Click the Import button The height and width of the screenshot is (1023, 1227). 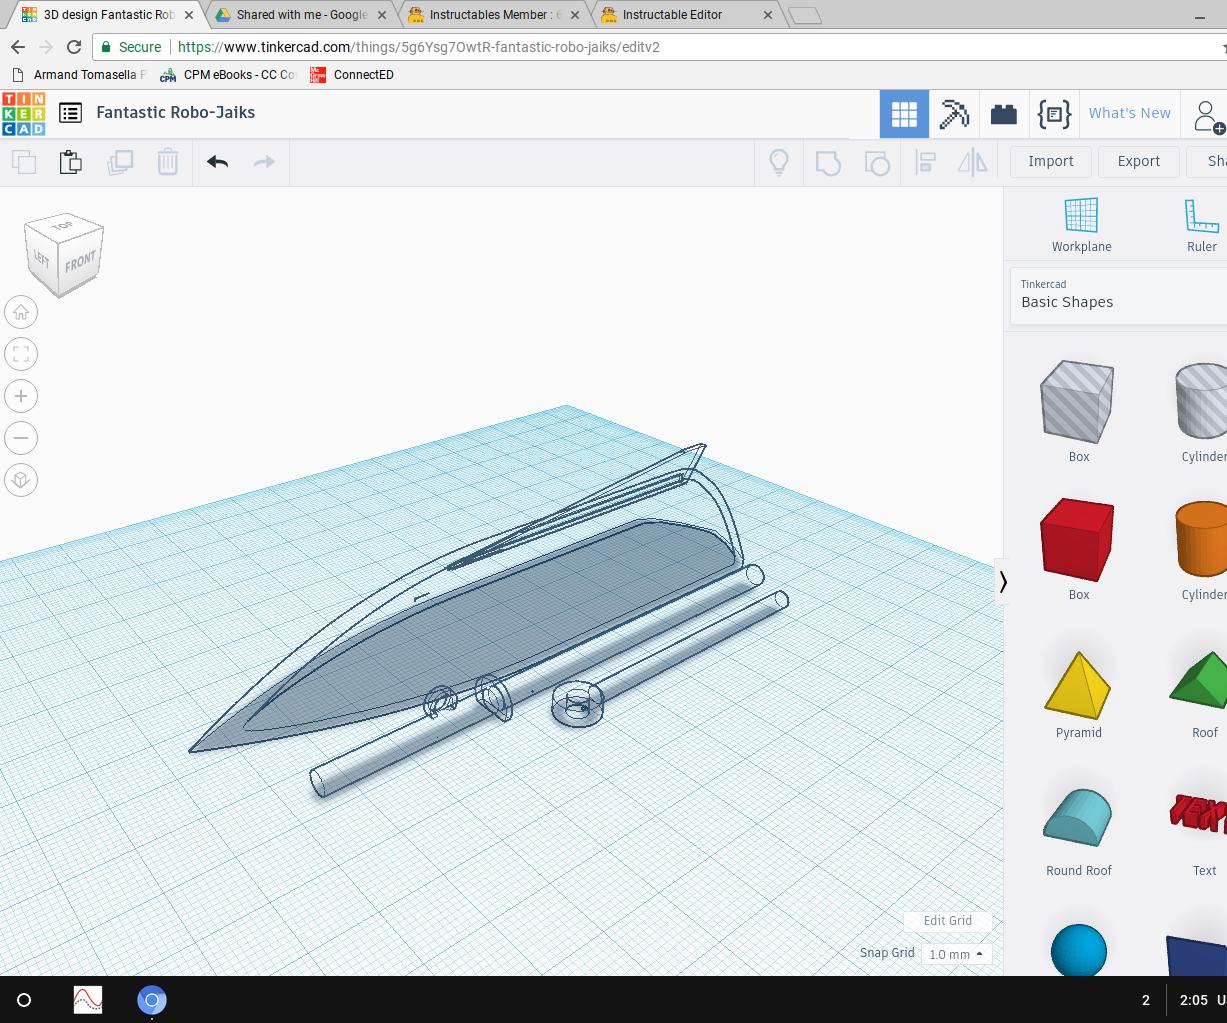pos(1050,161)
